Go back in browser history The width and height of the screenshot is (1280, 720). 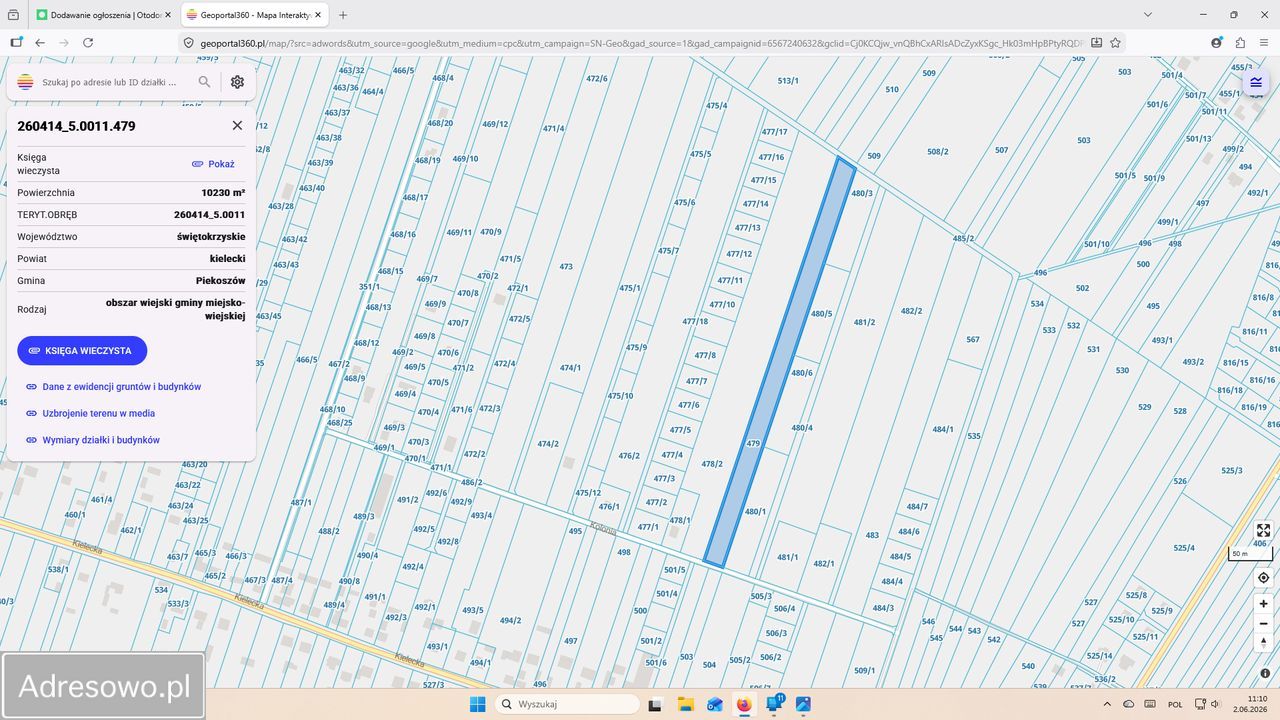40,43
